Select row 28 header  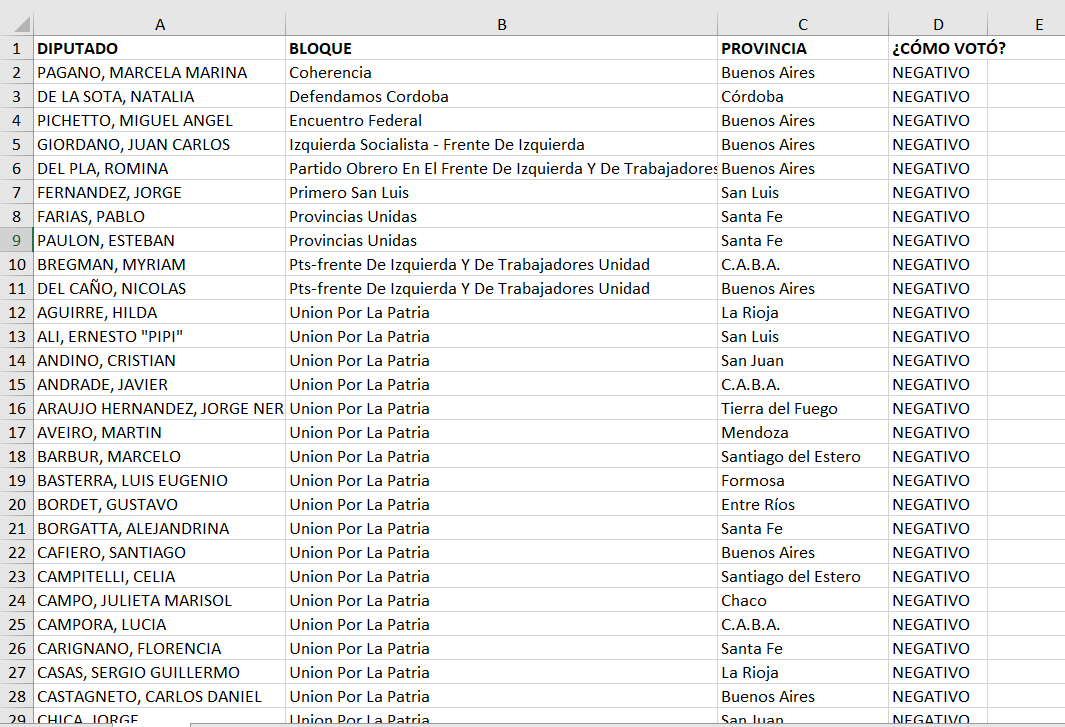coord(16,696)
